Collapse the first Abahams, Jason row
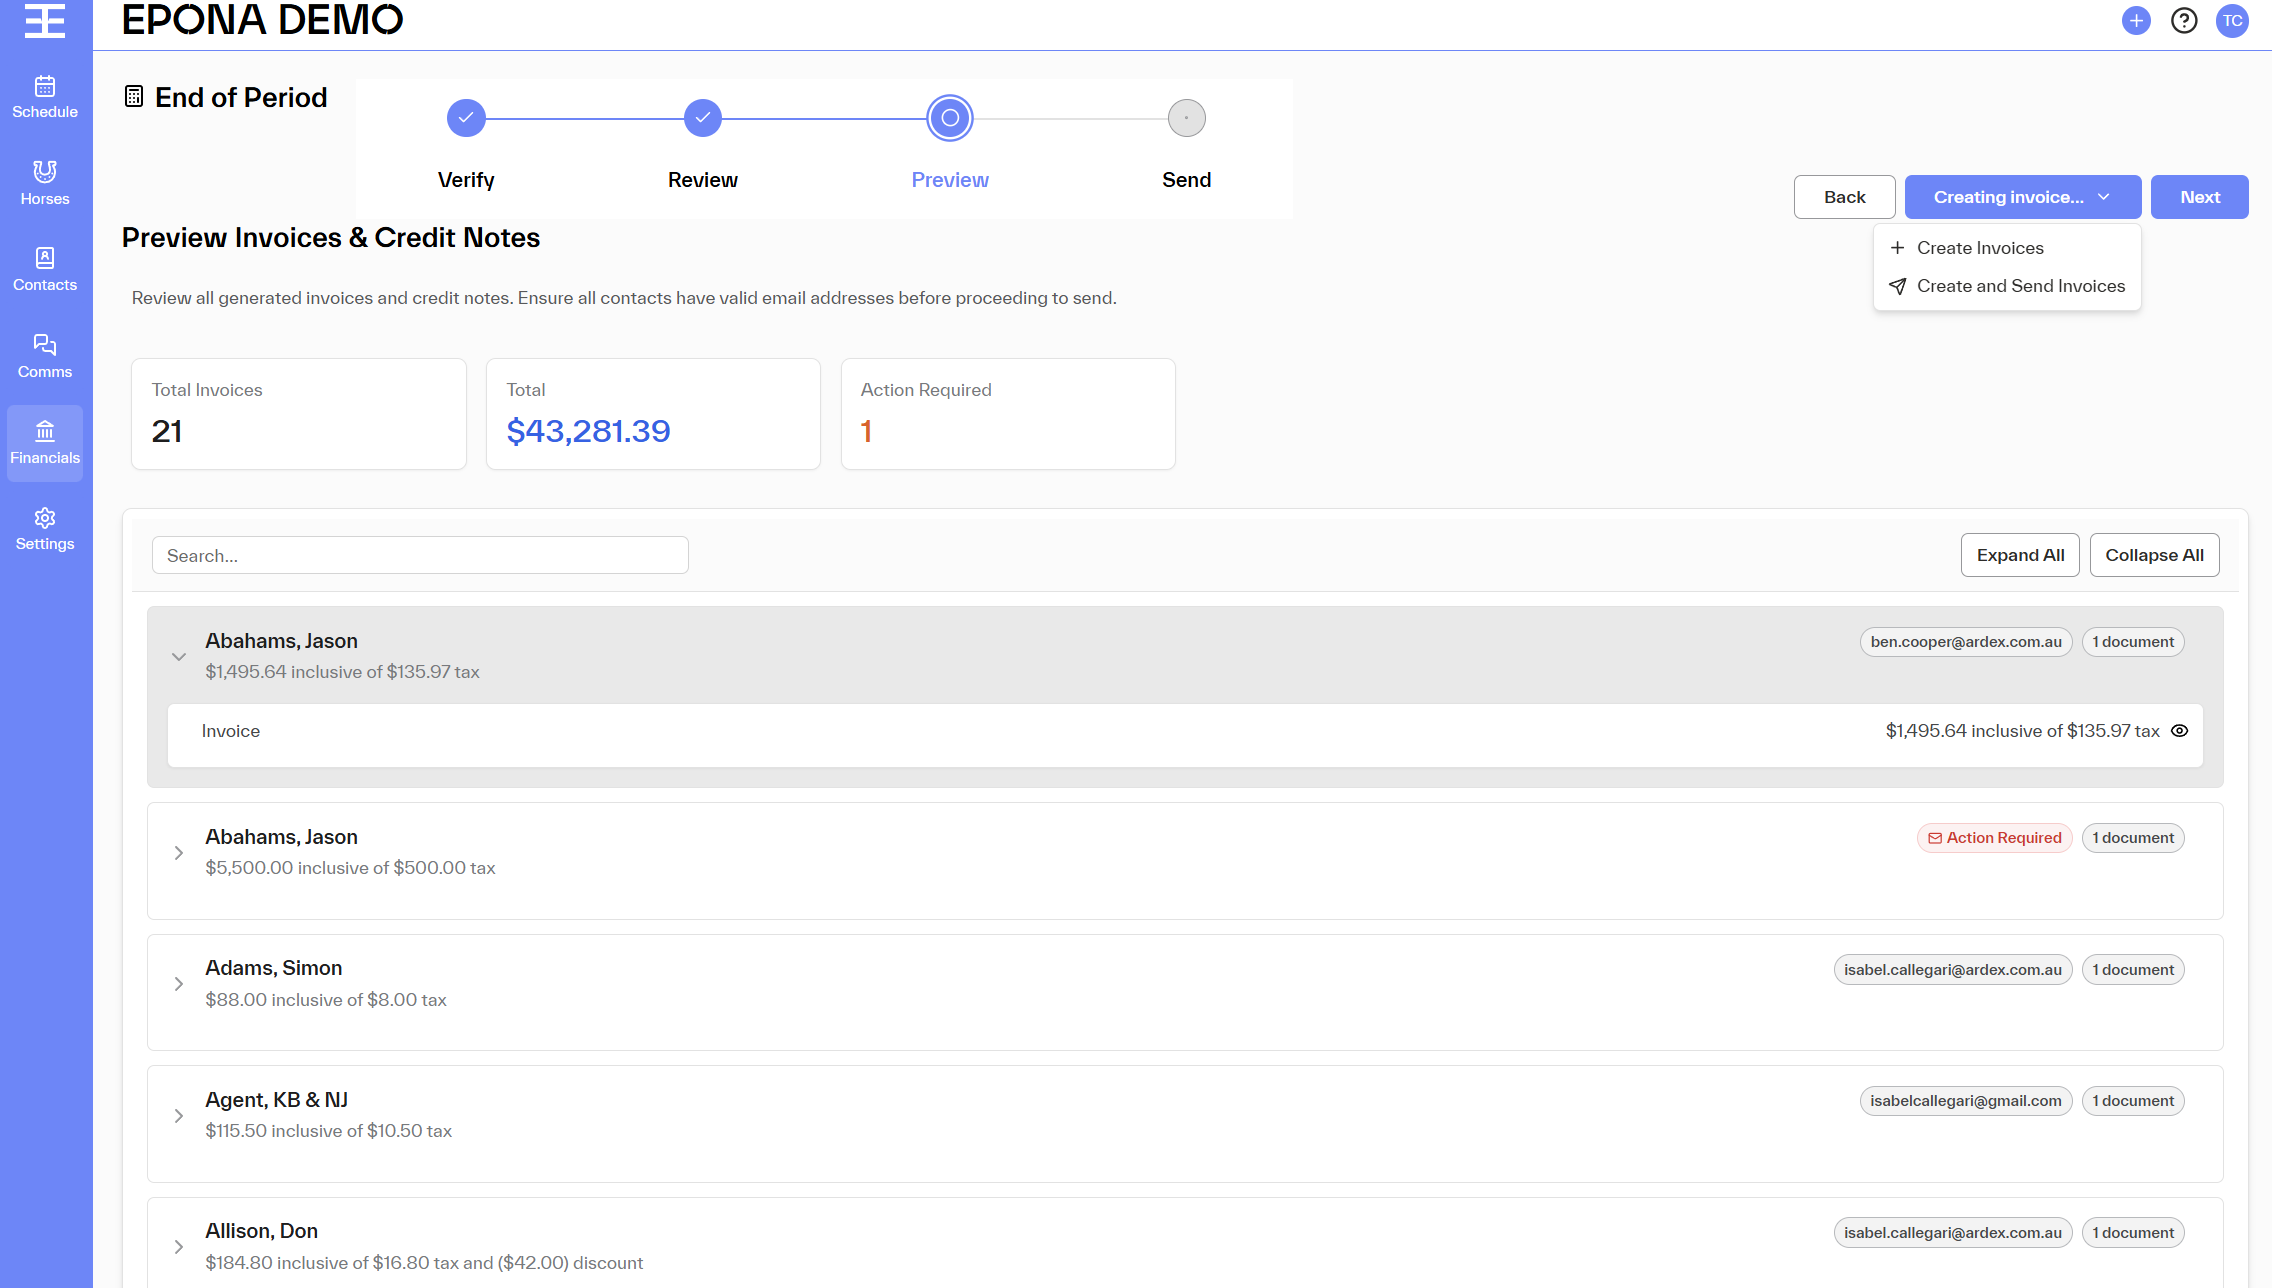 (x=179, y=657)
